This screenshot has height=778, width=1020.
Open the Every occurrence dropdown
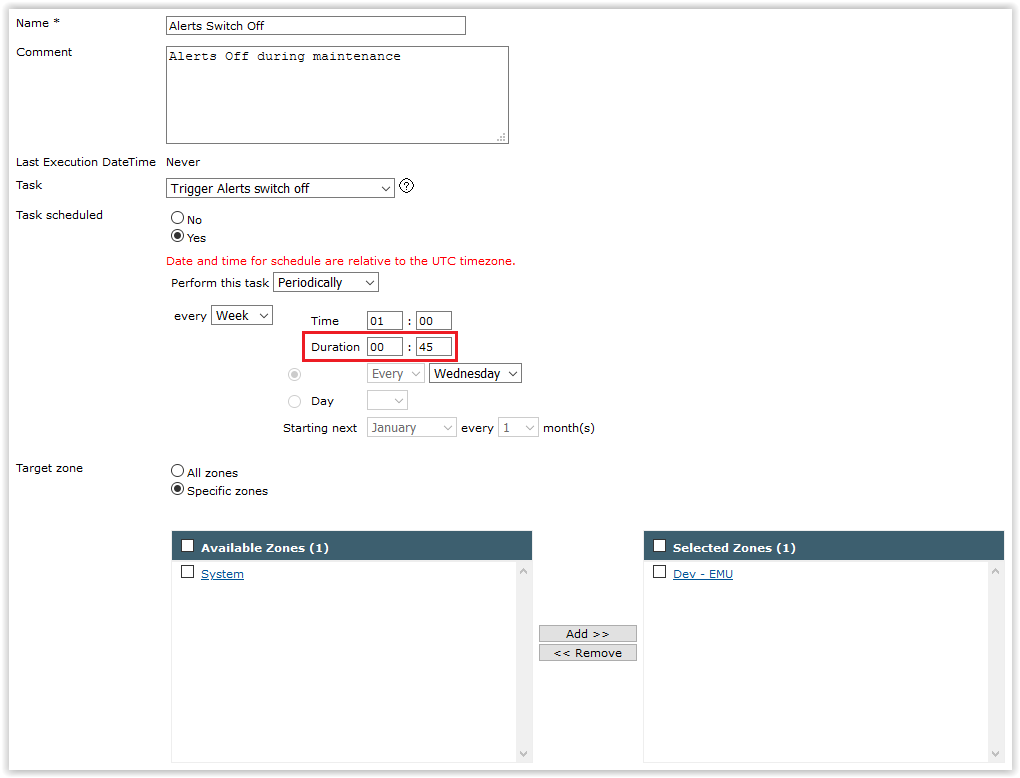click(x=396, y=373)
